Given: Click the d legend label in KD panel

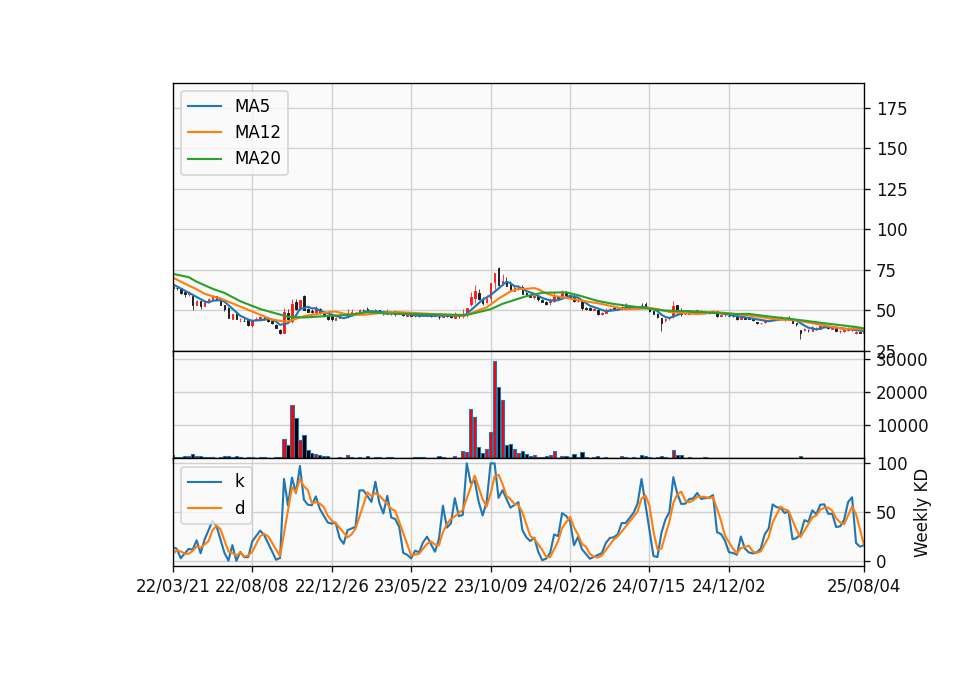Looking at the screenshot, I should [x=240, y=508].
